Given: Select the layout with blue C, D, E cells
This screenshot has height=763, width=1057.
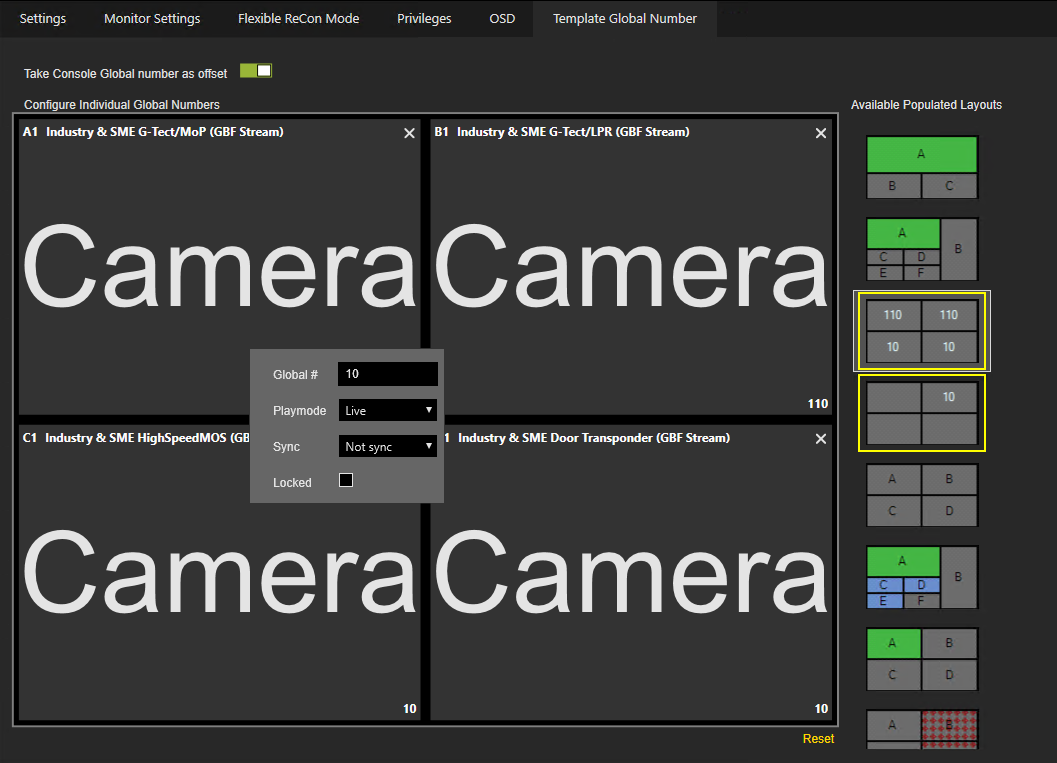Looking at the screenshot, I should tap(921, 577).
